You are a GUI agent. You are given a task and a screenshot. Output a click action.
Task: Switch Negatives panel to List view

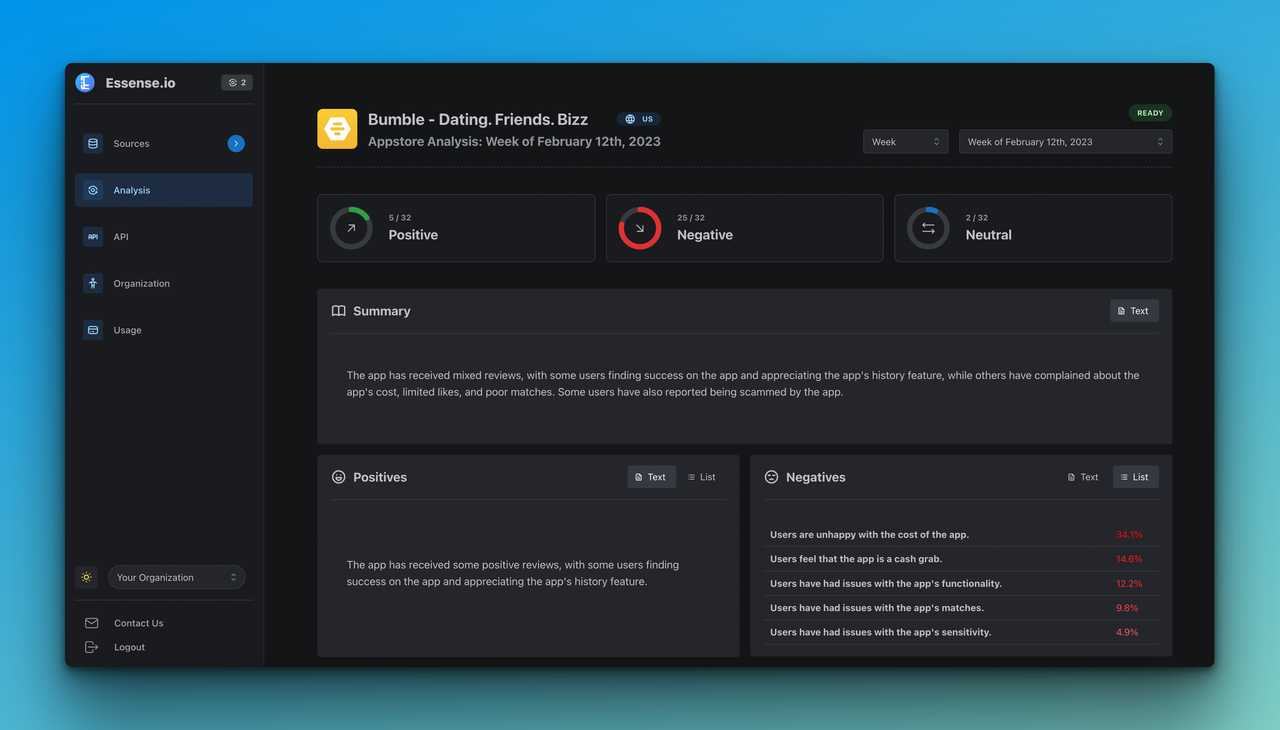[1135, 477]
